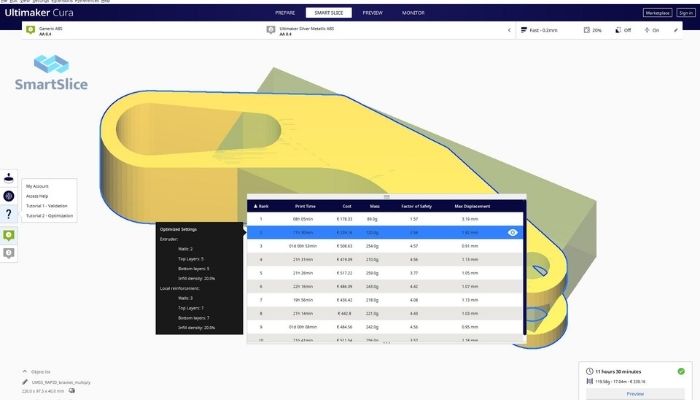
Task: Click the green checkmark status icon
Action: 681,371
